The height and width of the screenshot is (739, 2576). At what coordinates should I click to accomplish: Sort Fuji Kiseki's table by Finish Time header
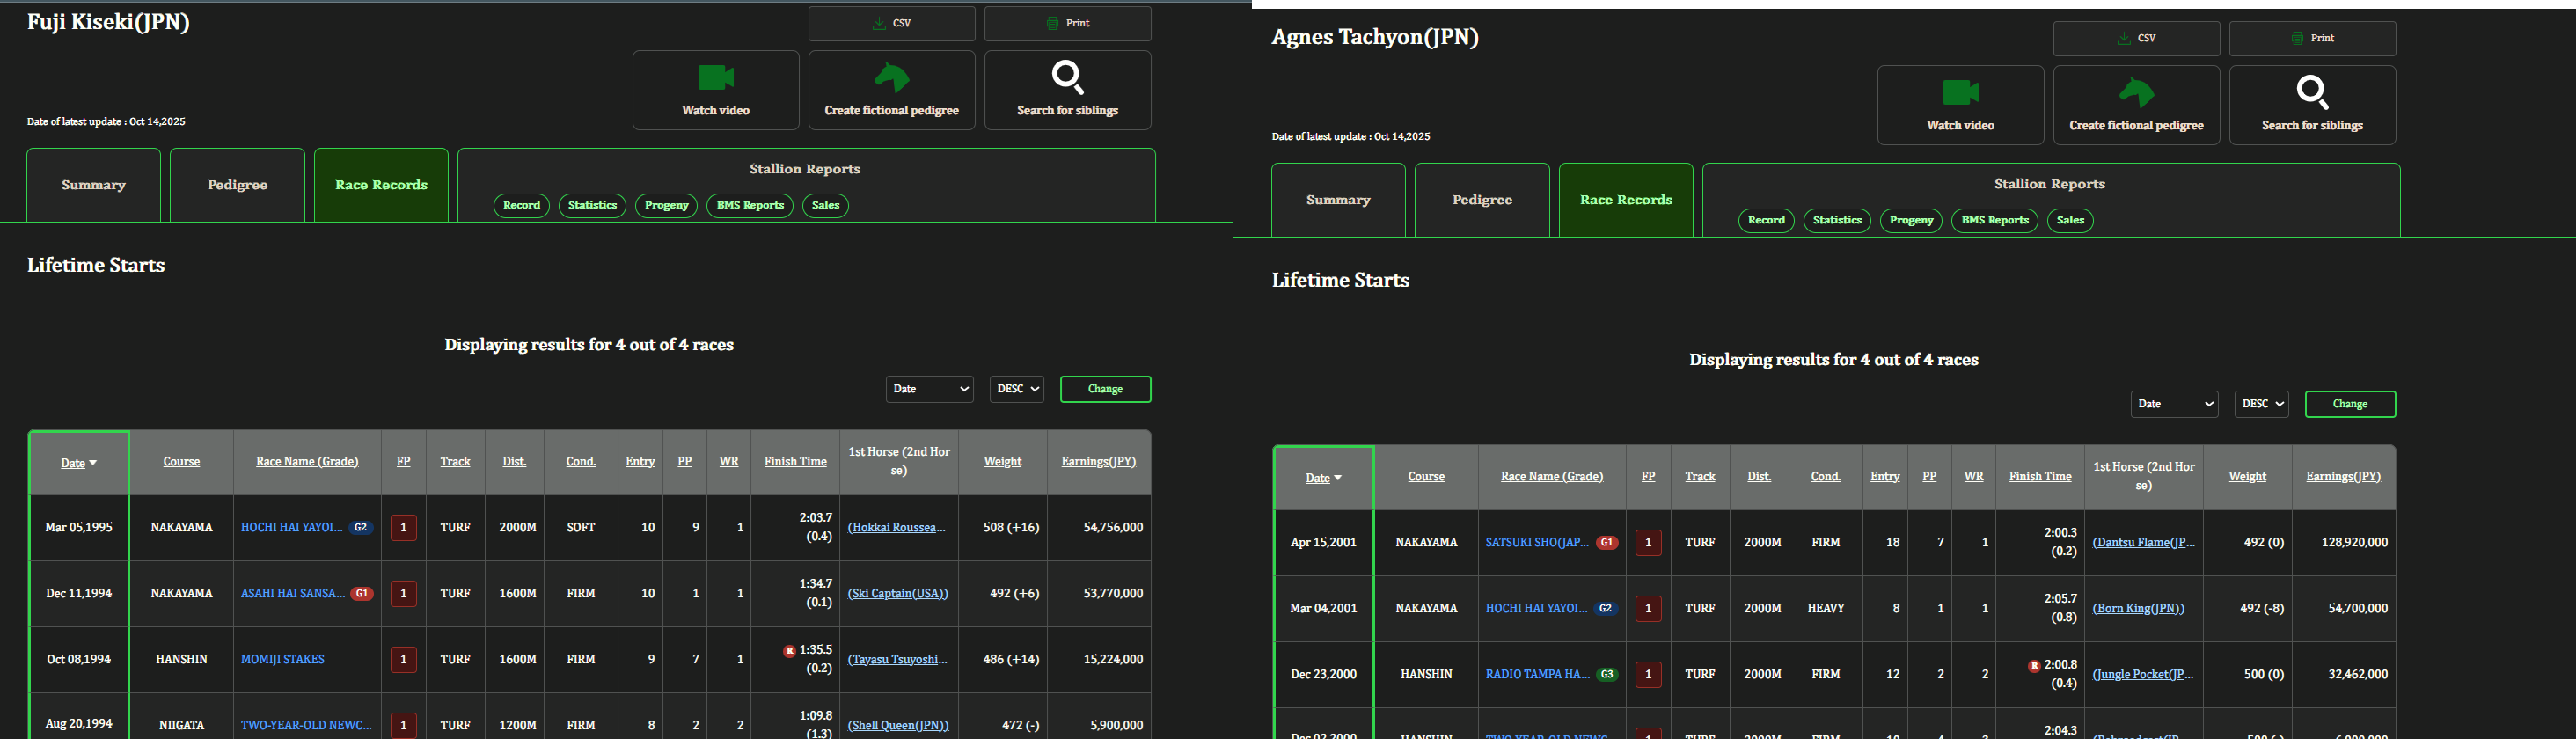(796, 462)
